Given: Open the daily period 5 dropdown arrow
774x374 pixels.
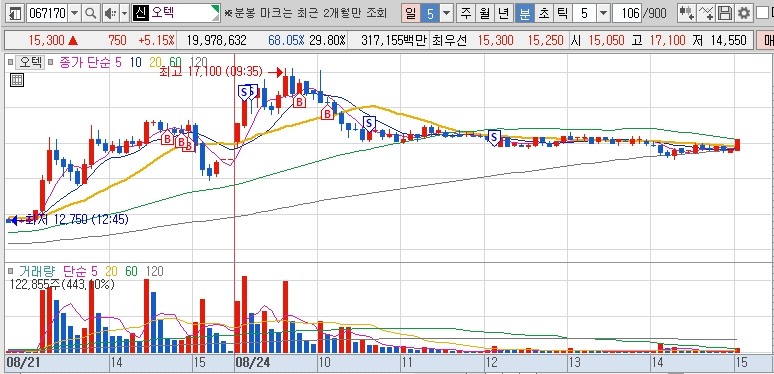Looking at the screenshot, I should tap(447, 13).
